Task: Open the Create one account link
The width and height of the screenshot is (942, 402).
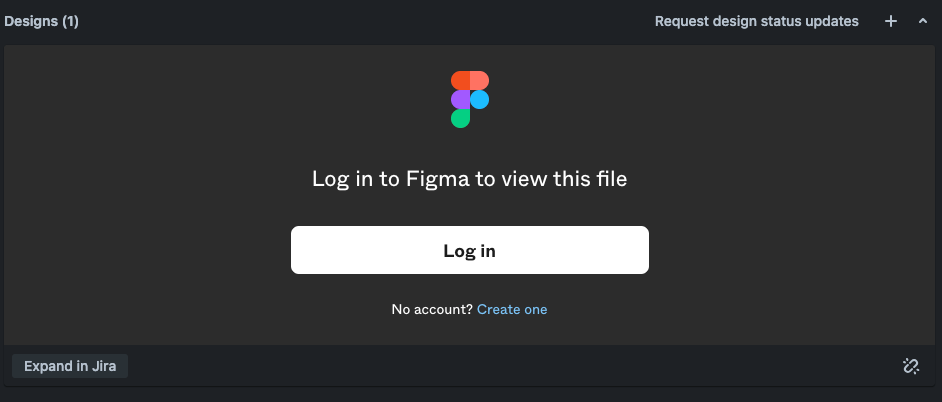Action: tap(512, 309)
